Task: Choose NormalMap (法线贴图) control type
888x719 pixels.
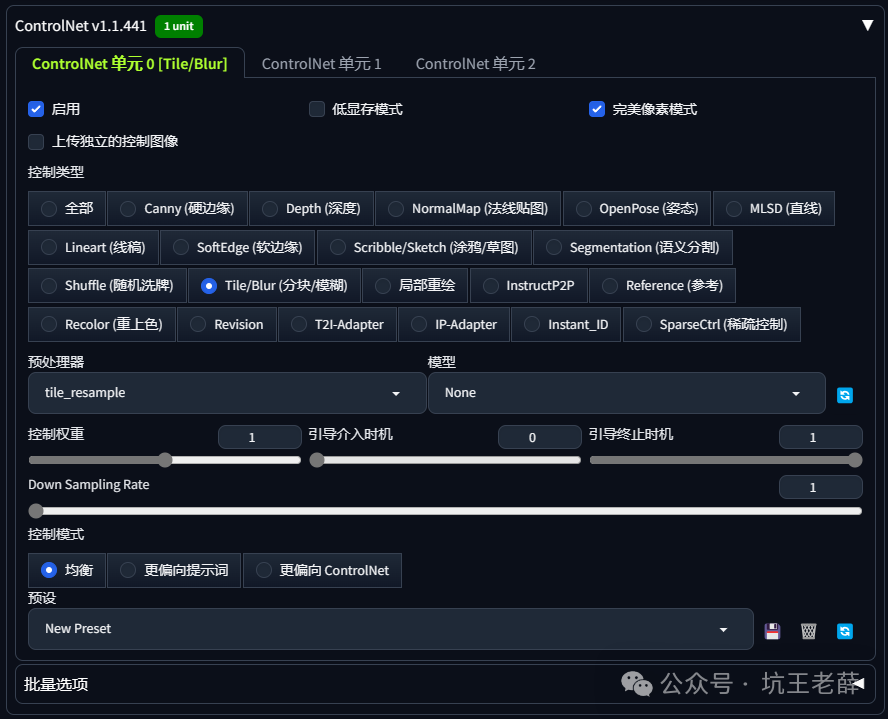Action: coord(468,208)
